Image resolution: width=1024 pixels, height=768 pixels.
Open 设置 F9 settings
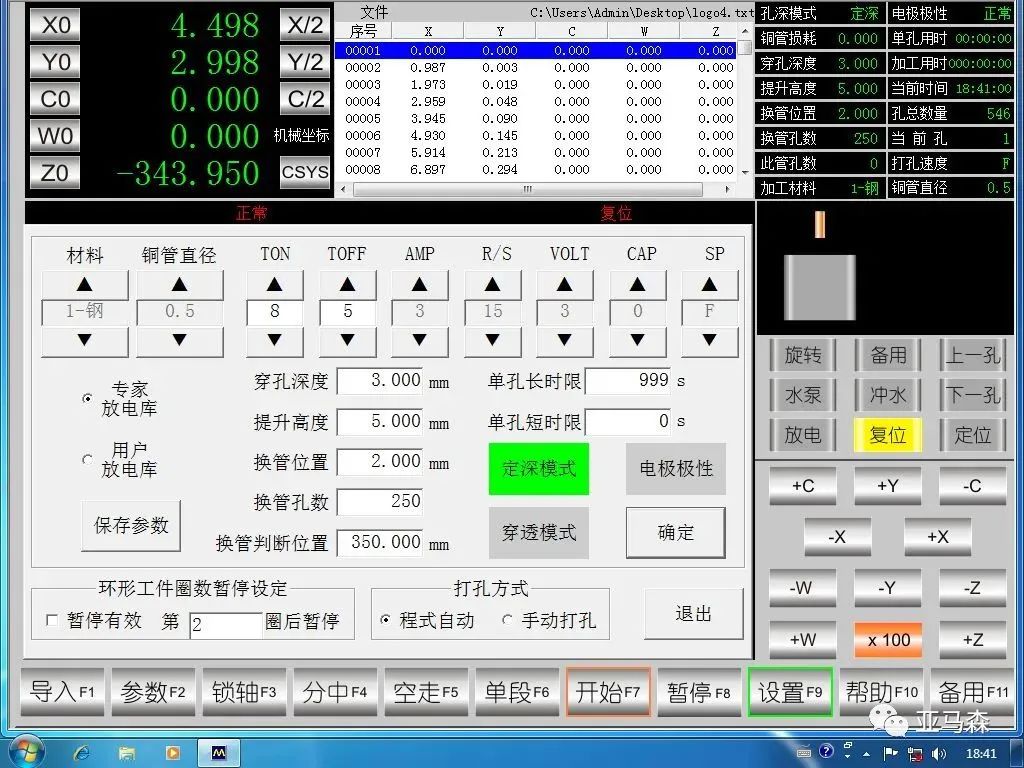pyautogui.click(x=790, y=692)
